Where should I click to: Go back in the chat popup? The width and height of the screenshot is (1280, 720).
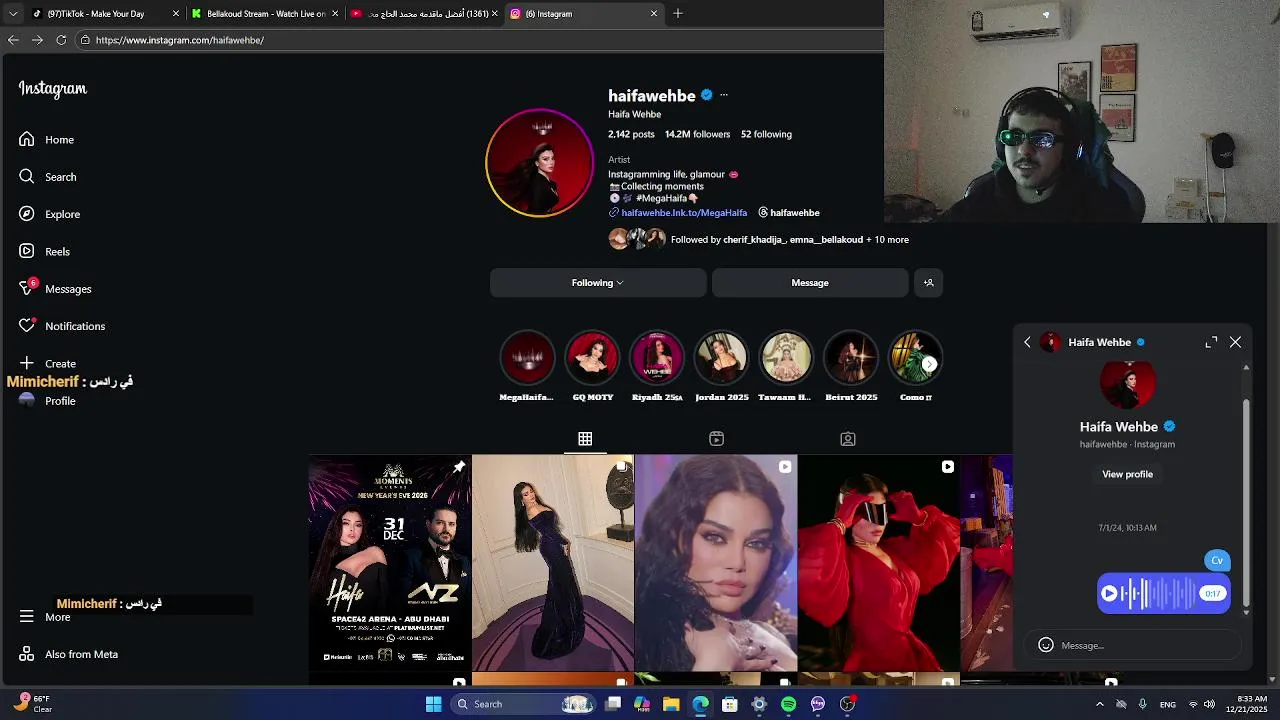click(1027, 342)
